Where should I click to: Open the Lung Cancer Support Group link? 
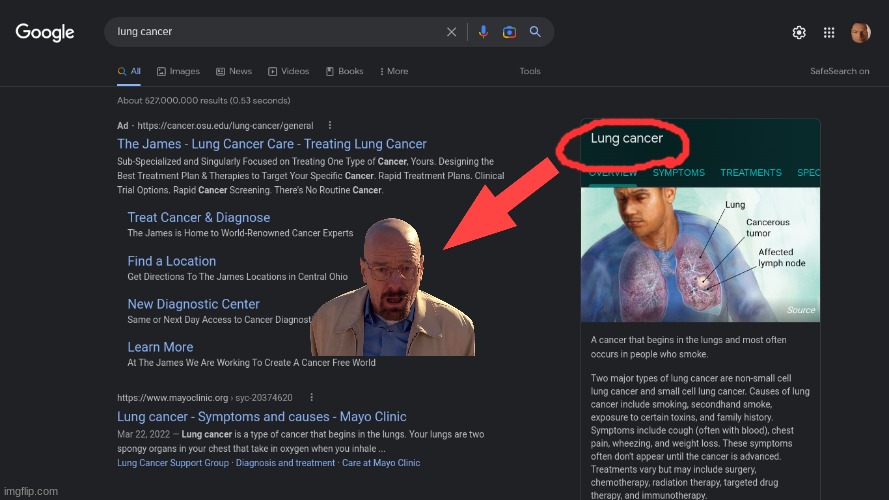pos(173,463)
